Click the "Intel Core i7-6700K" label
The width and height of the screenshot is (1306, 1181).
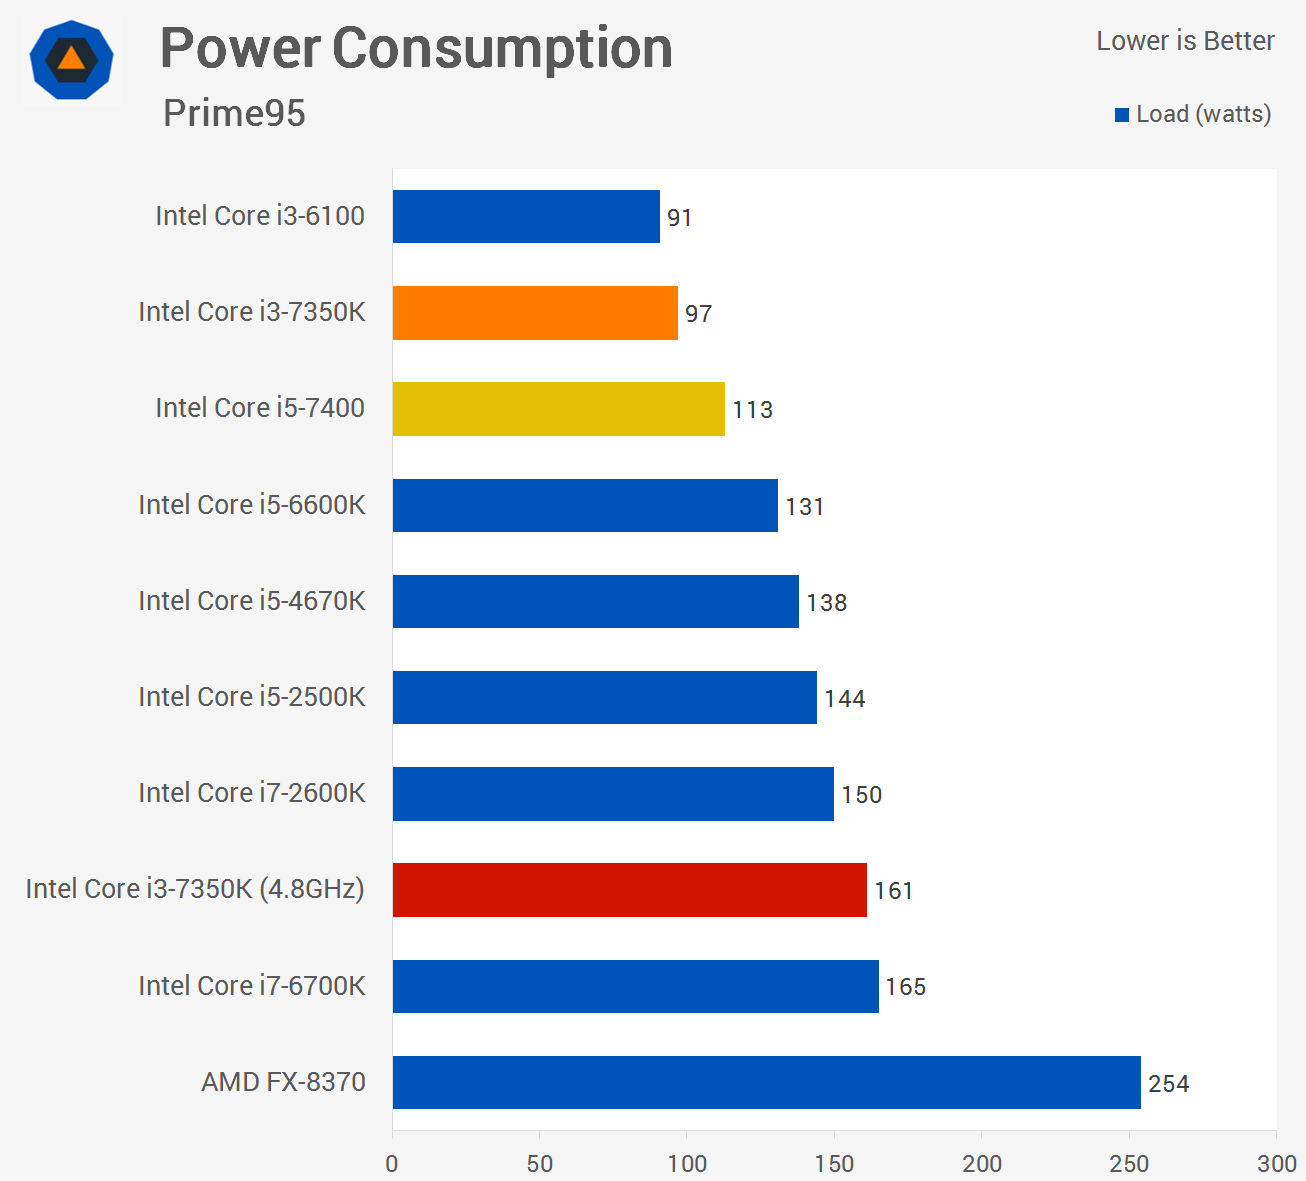[252, 986]
